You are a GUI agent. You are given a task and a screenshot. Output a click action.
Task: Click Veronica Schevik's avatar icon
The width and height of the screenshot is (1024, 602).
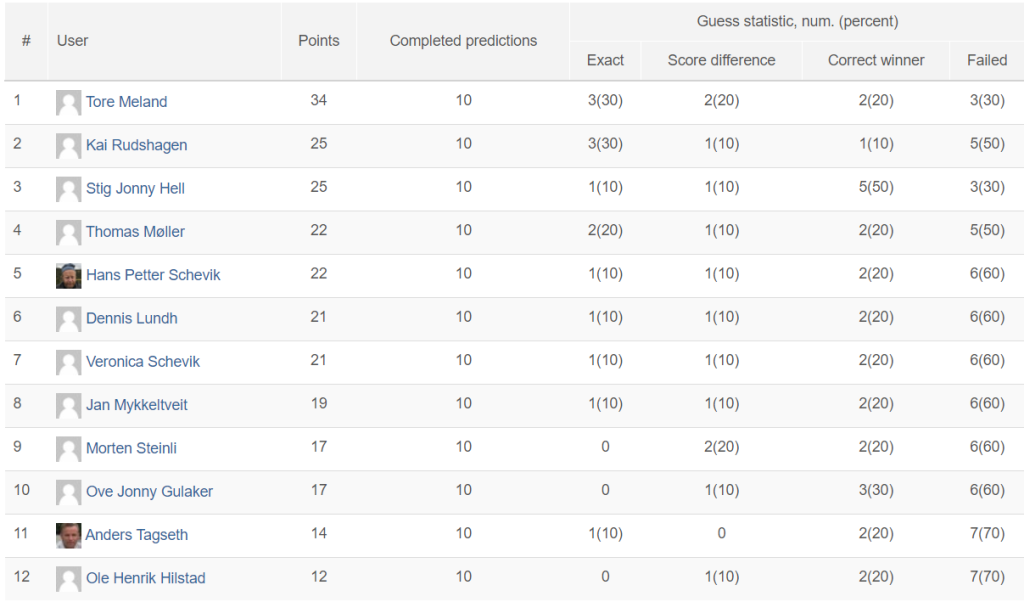coord(68,362)
